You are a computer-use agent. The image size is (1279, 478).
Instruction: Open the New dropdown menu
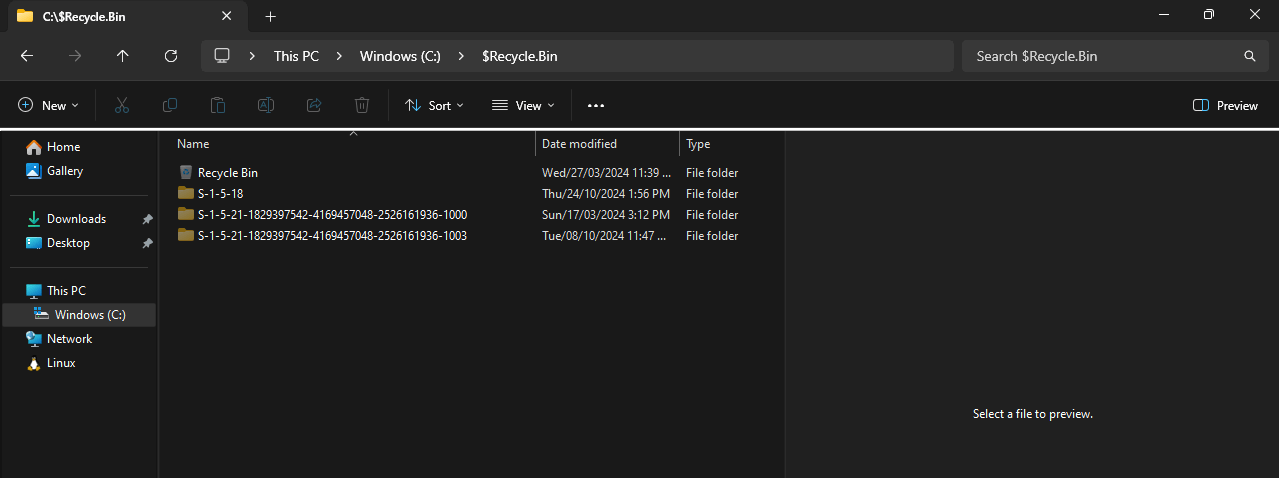tap(48, 105)
